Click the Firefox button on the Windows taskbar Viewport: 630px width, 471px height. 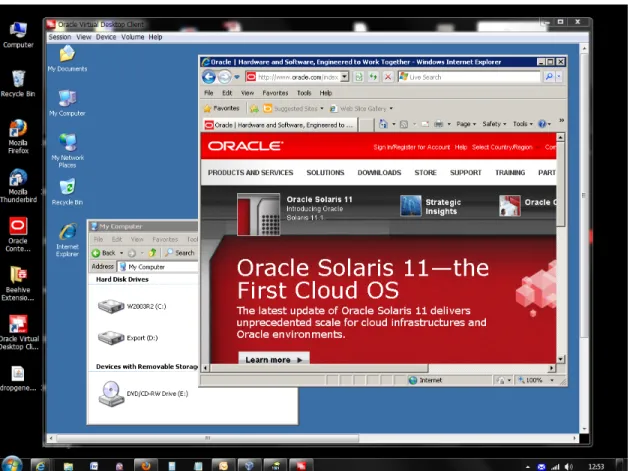pyautogui.click(x=145, y=465)
